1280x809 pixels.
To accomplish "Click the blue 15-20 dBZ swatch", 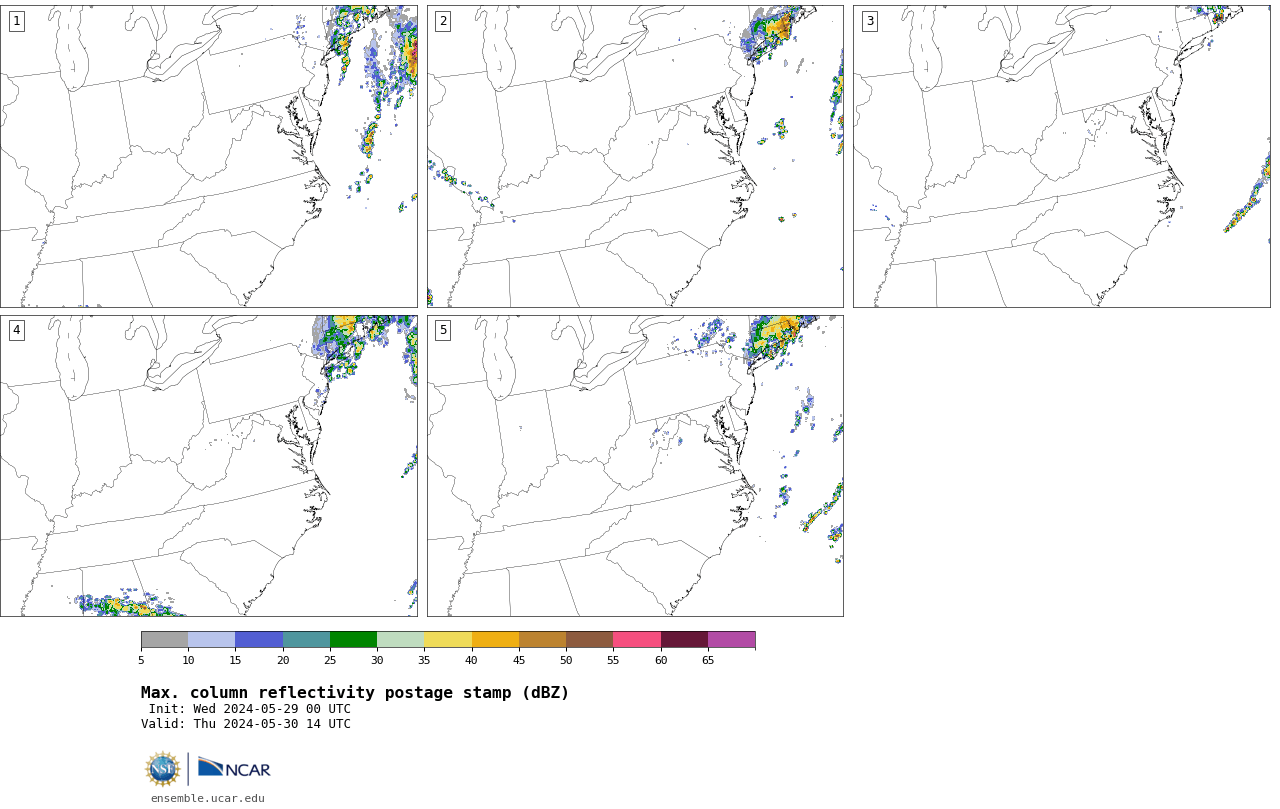I will (x=259, y=640).
